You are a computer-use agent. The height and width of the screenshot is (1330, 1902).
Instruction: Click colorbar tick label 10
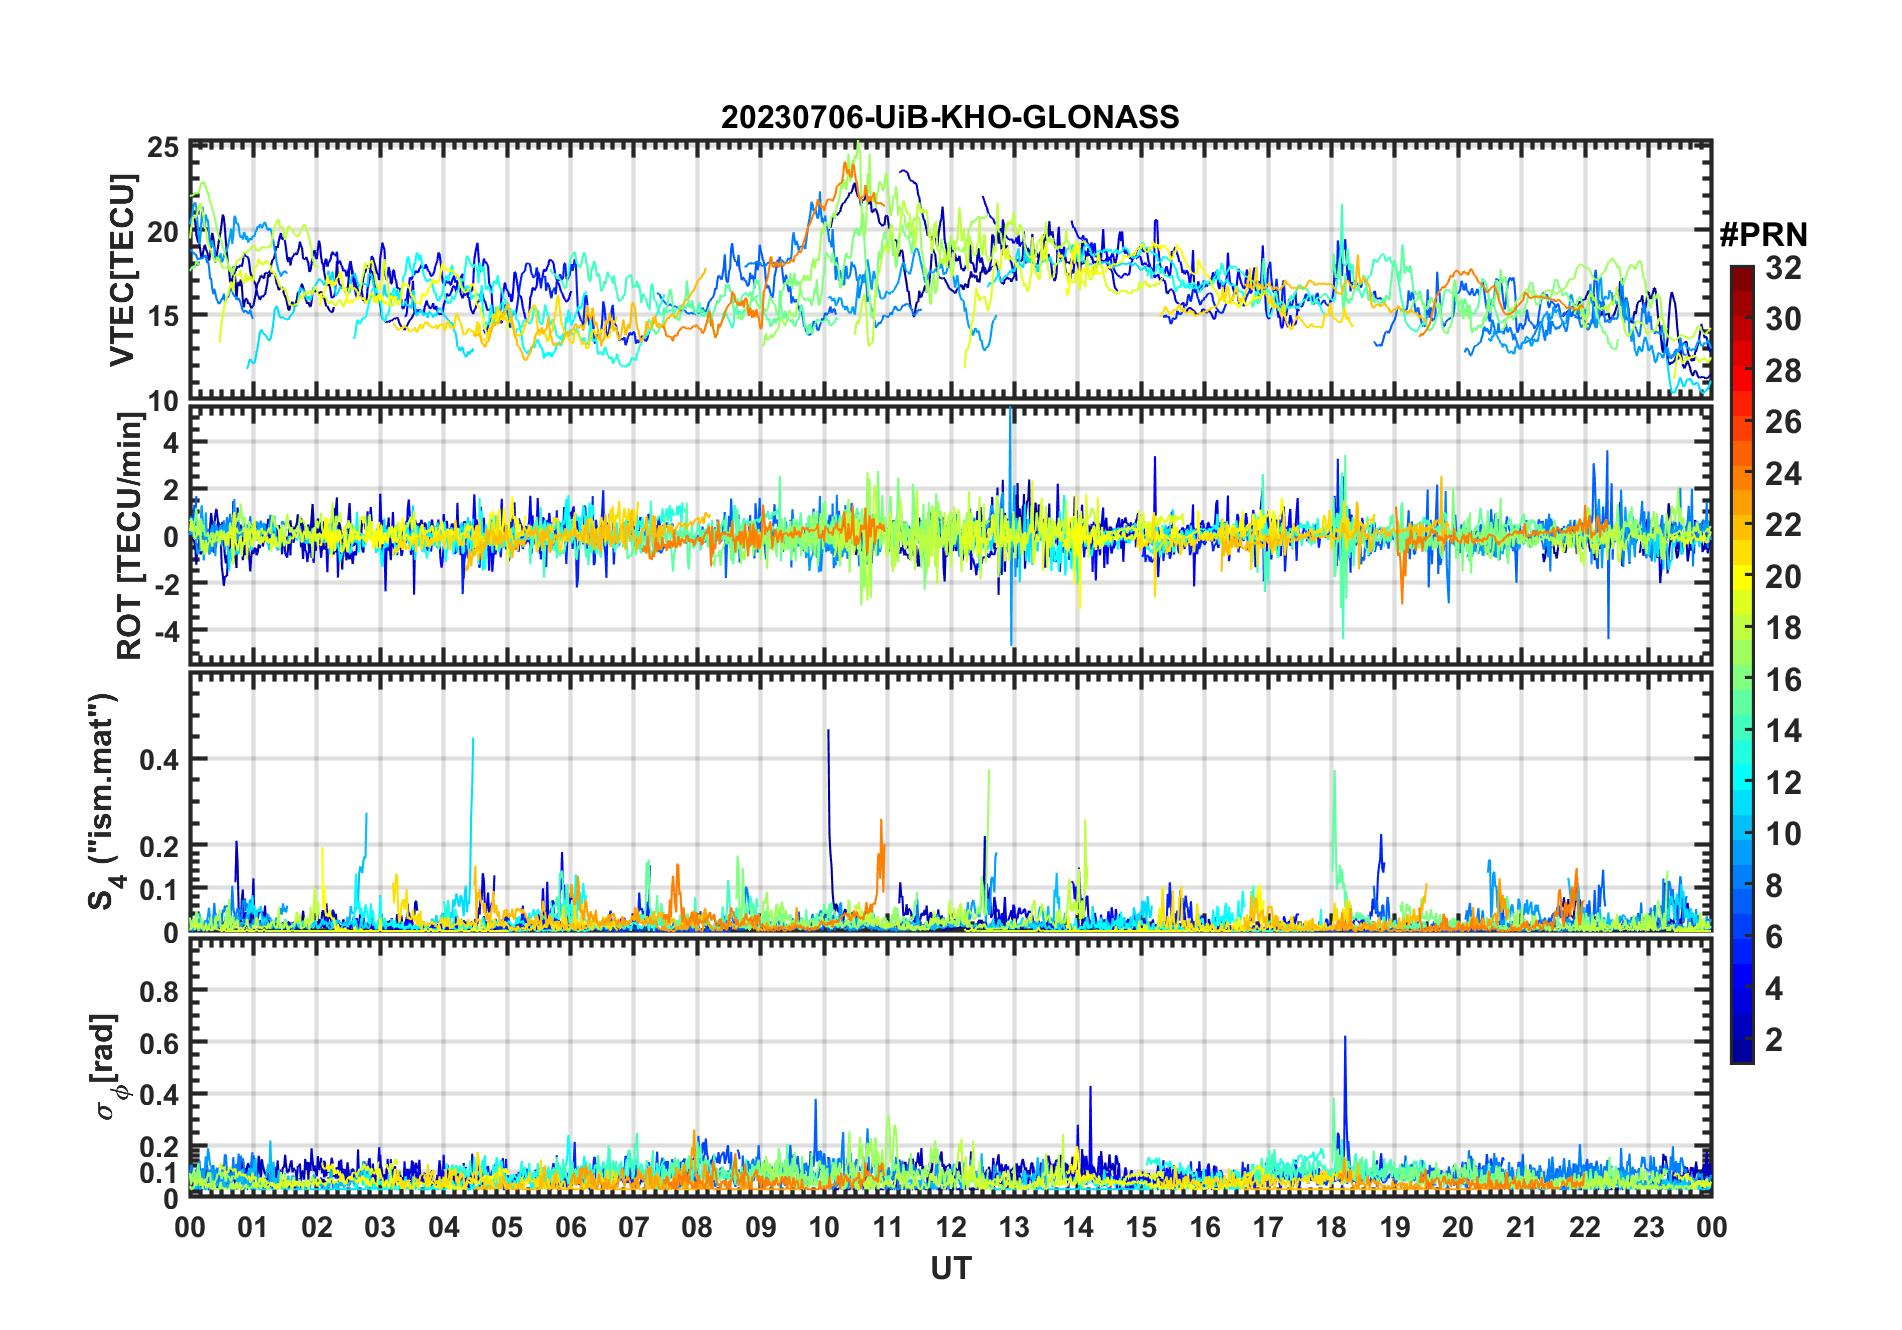coord(1782,834)
